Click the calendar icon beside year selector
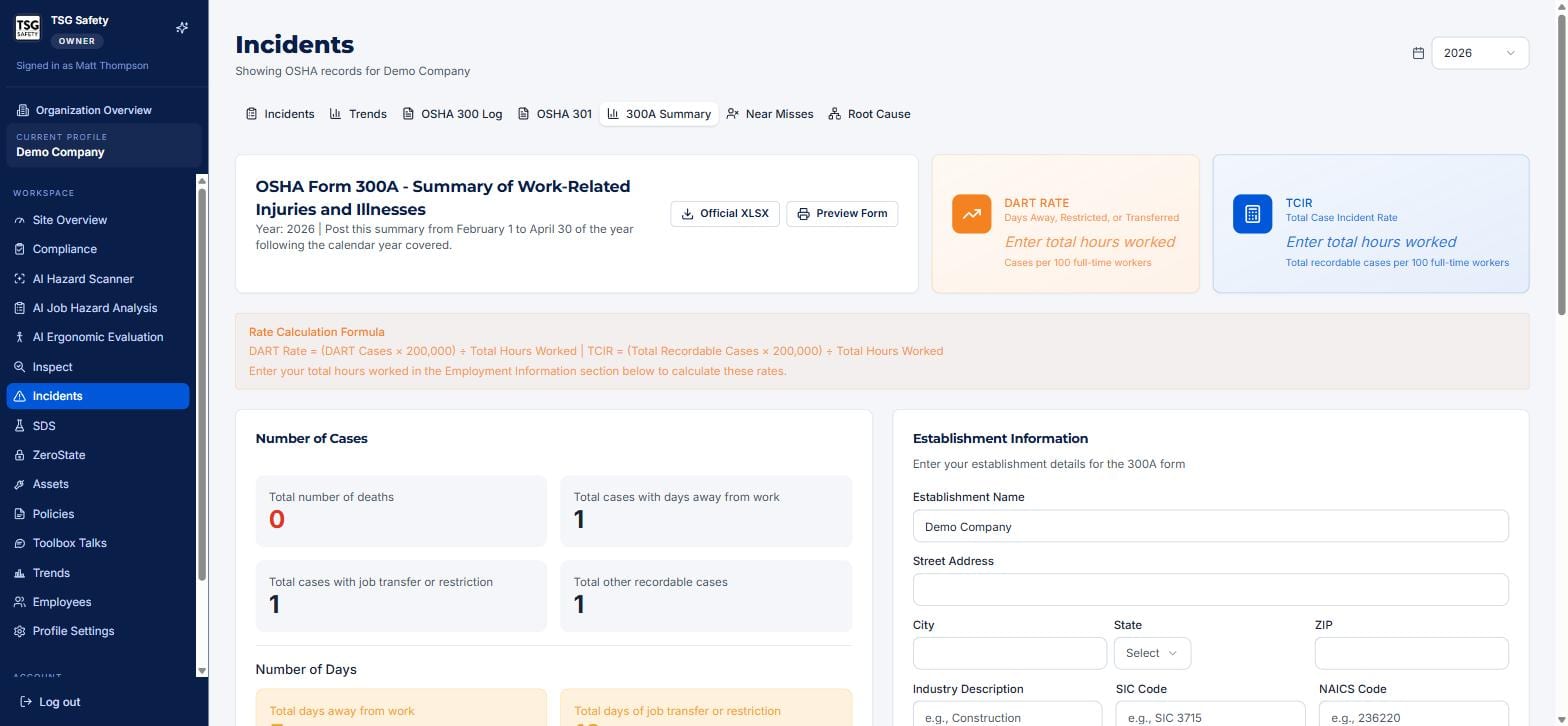Viewport: 1568px width, 726px height. (1418, 53)
